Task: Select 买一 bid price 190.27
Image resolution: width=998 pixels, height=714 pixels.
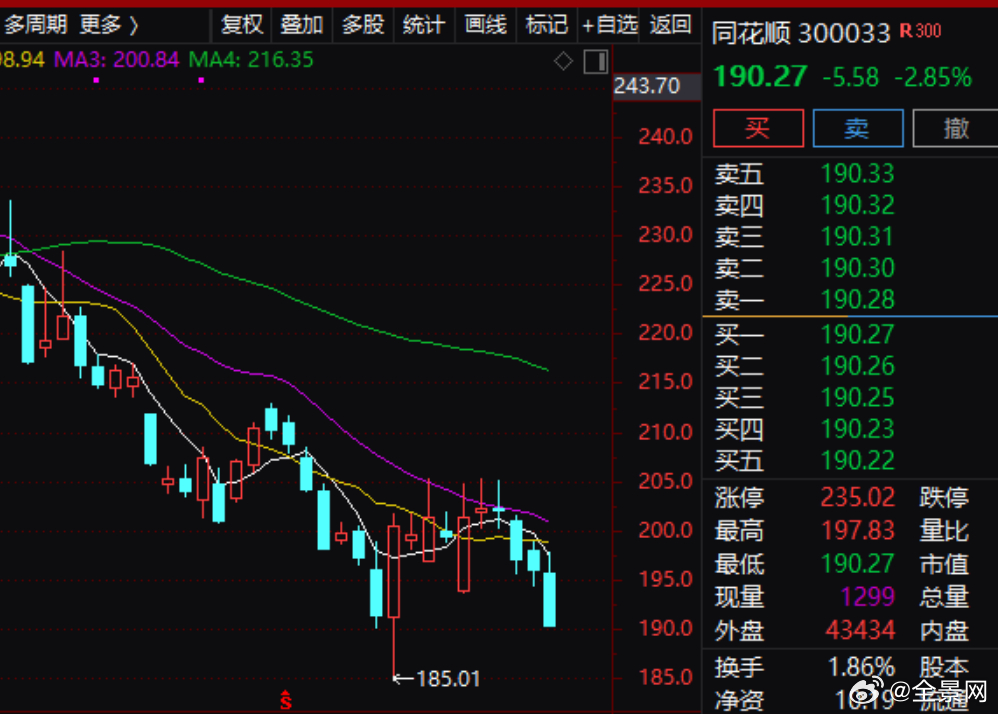Action: (857, 335)
